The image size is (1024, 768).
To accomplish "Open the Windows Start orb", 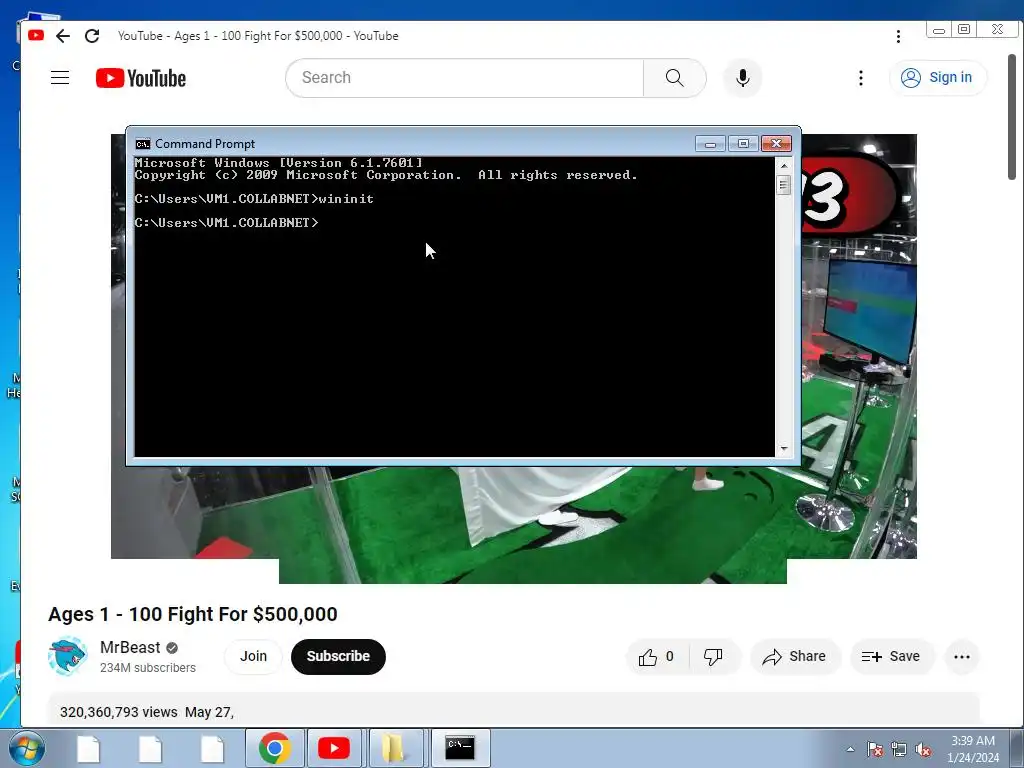I will [x=27, y=748].
